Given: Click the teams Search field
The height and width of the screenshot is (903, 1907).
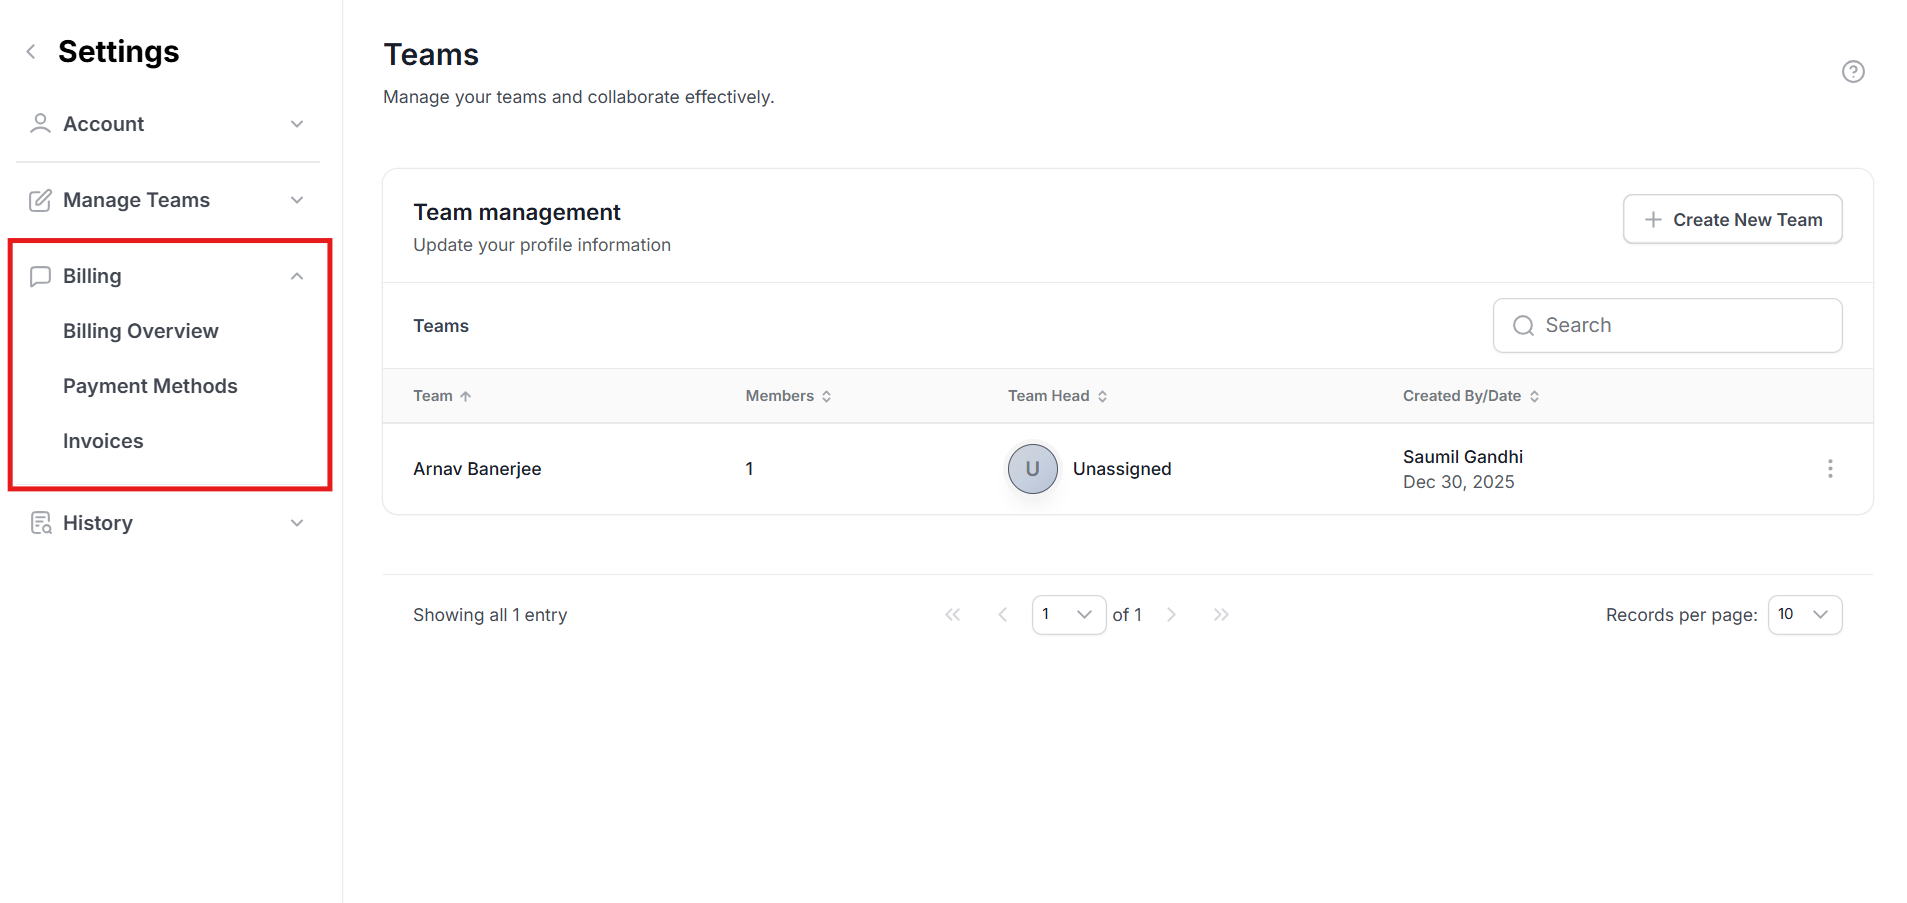Looking at the screenshot, I should (x=1667, y=325).
